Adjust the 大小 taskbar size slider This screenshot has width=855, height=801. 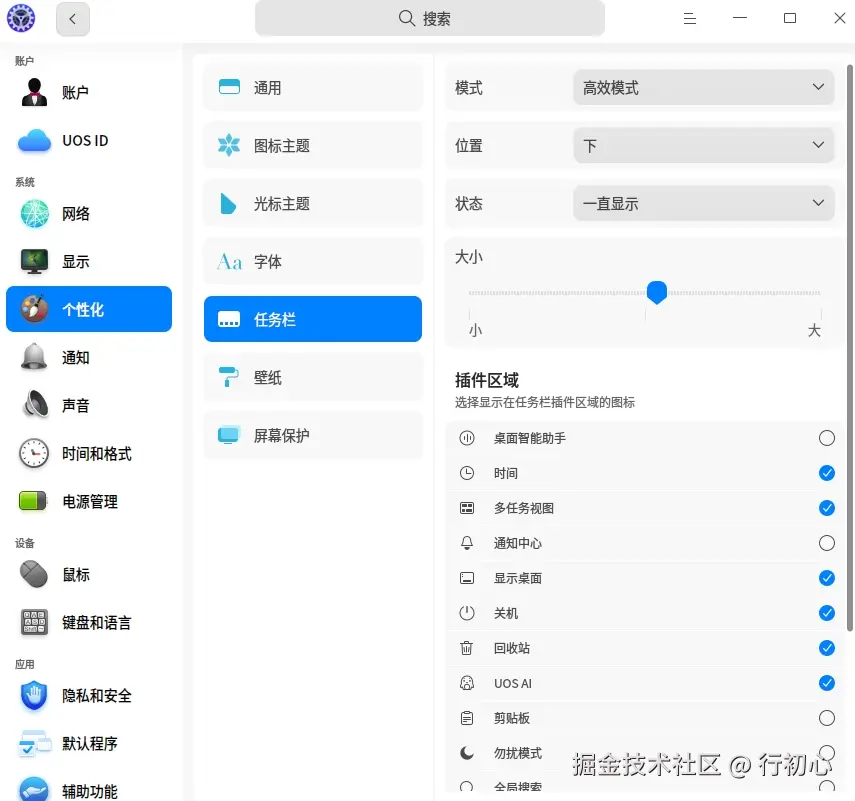click(x=657, y=293)
